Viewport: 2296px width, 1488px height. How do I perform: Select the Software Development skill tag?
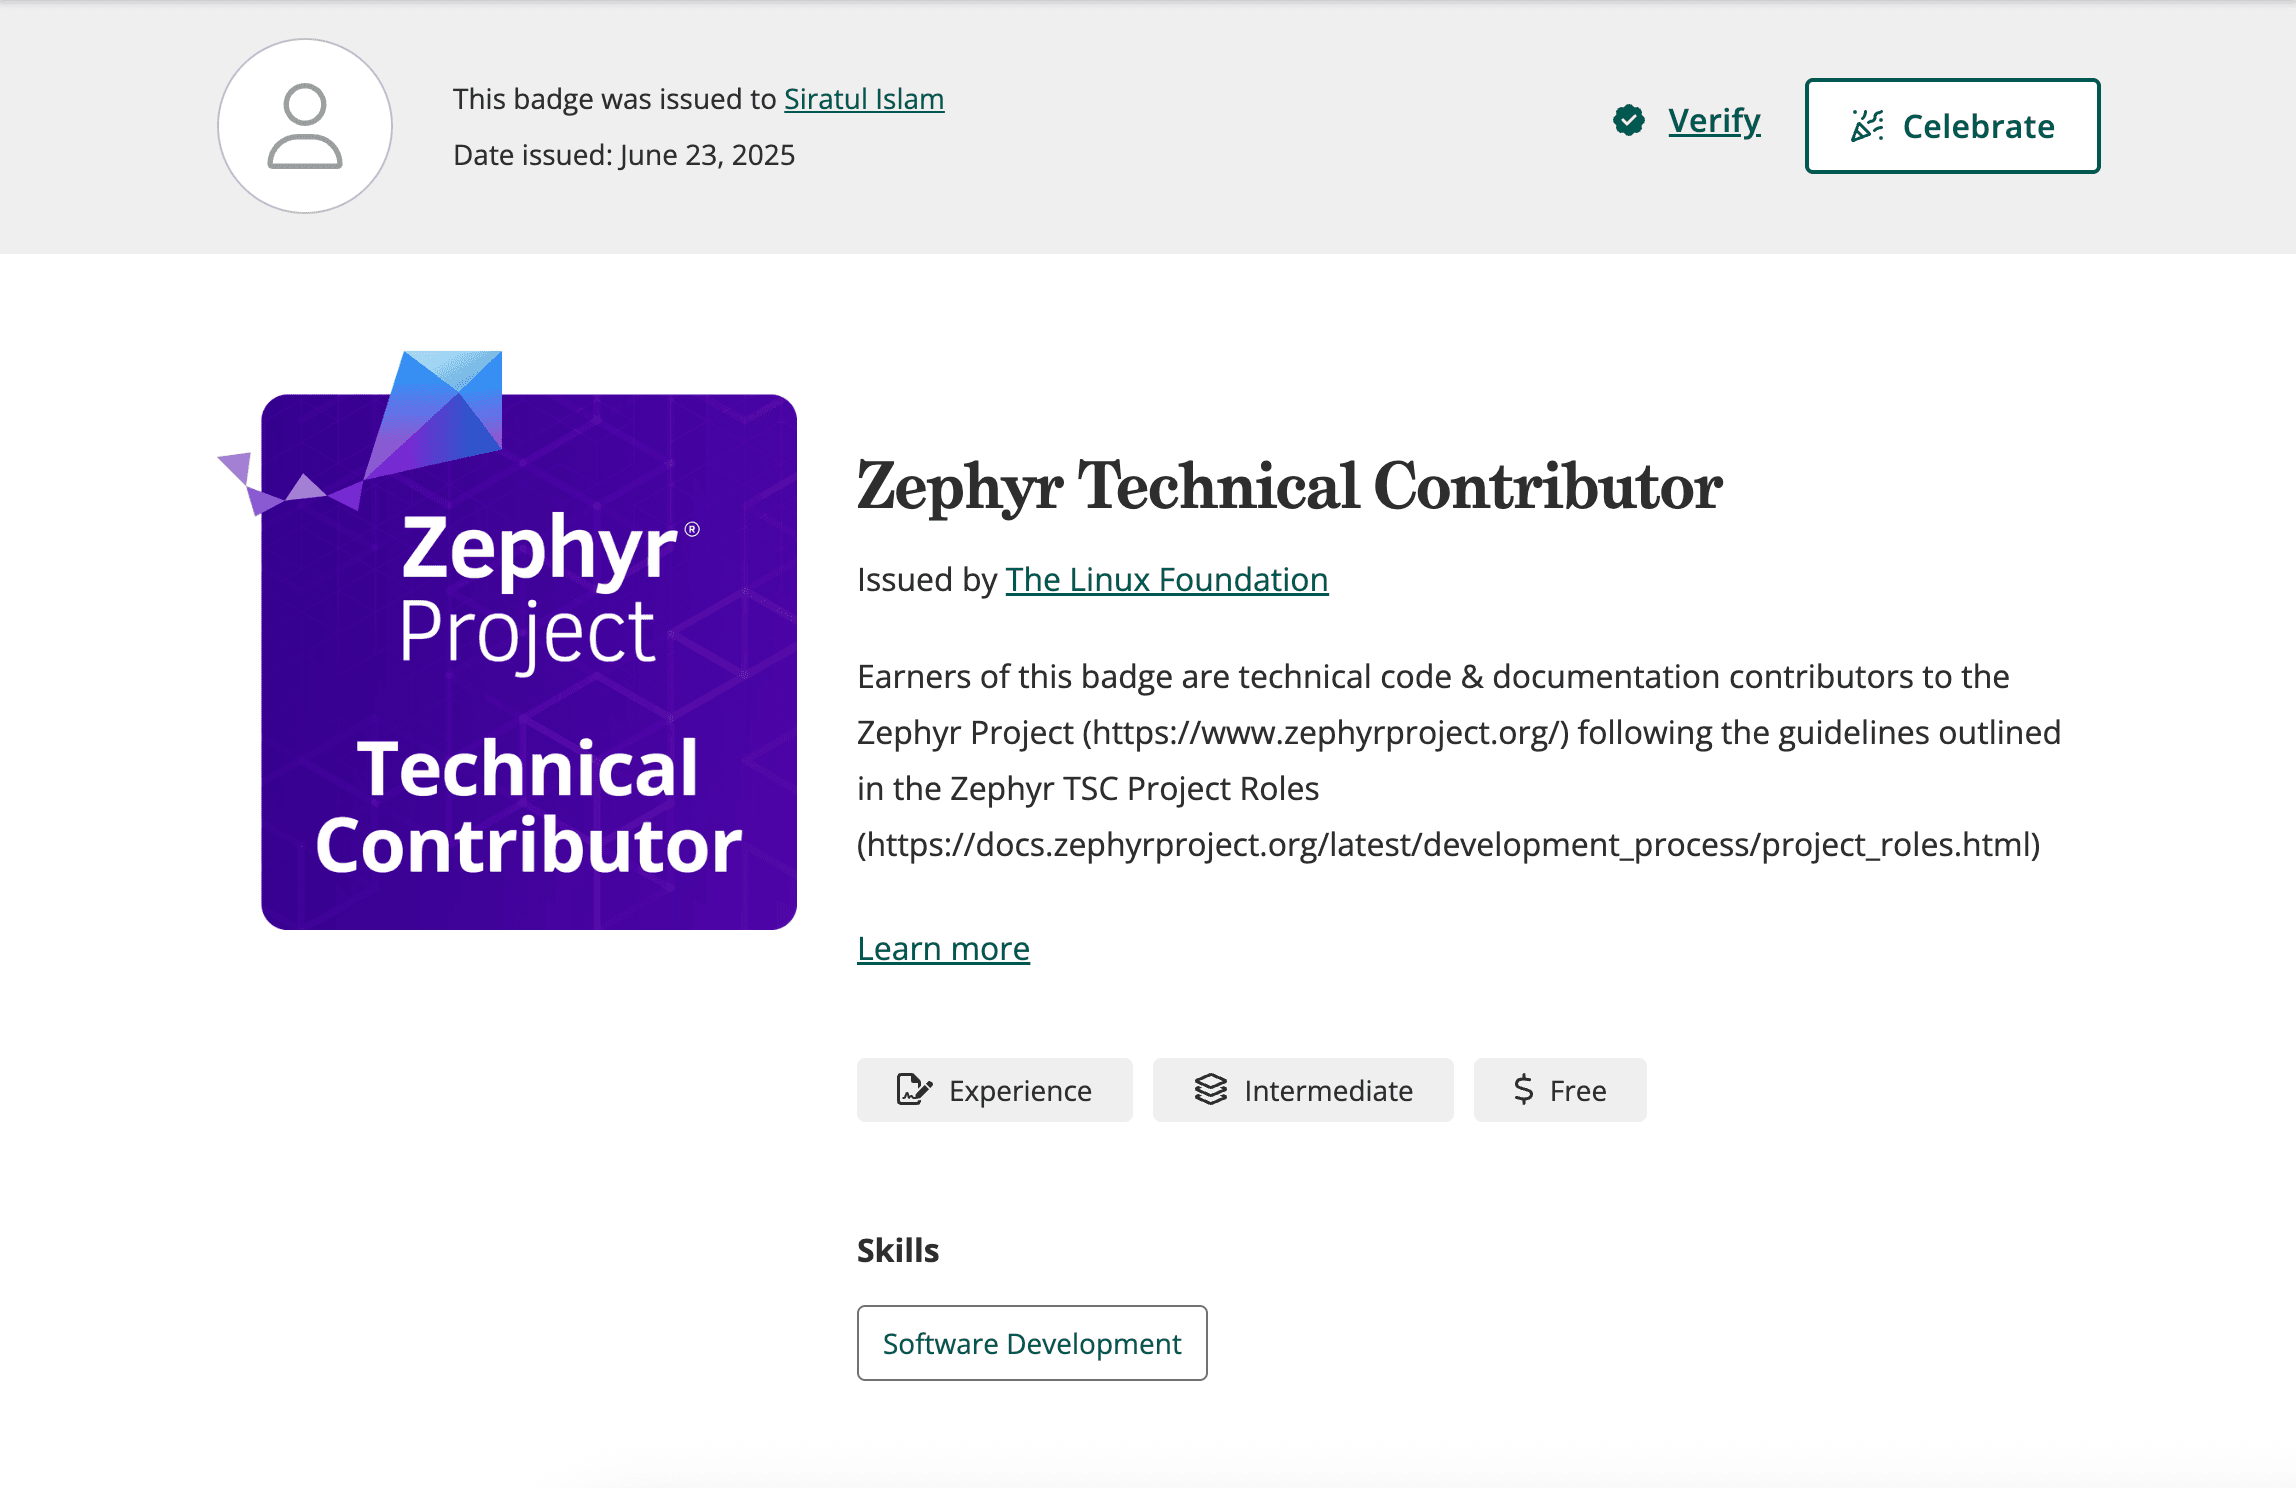[x=1031, y=1343]
